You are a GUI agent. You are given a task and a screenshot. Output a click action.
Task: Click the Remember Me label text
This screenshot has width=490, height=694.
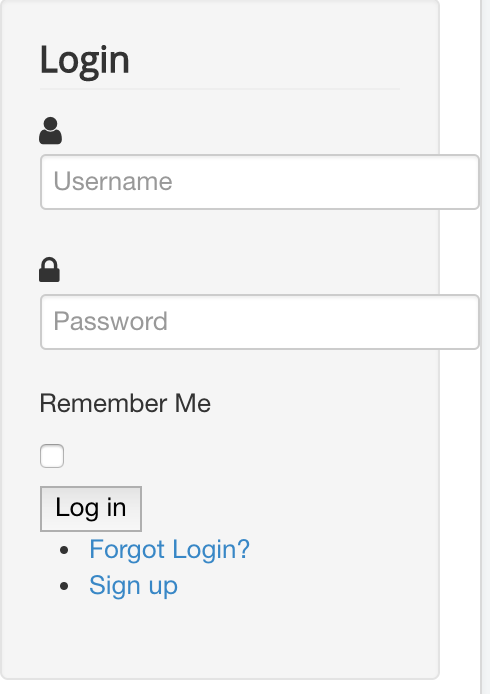[125, 403]
